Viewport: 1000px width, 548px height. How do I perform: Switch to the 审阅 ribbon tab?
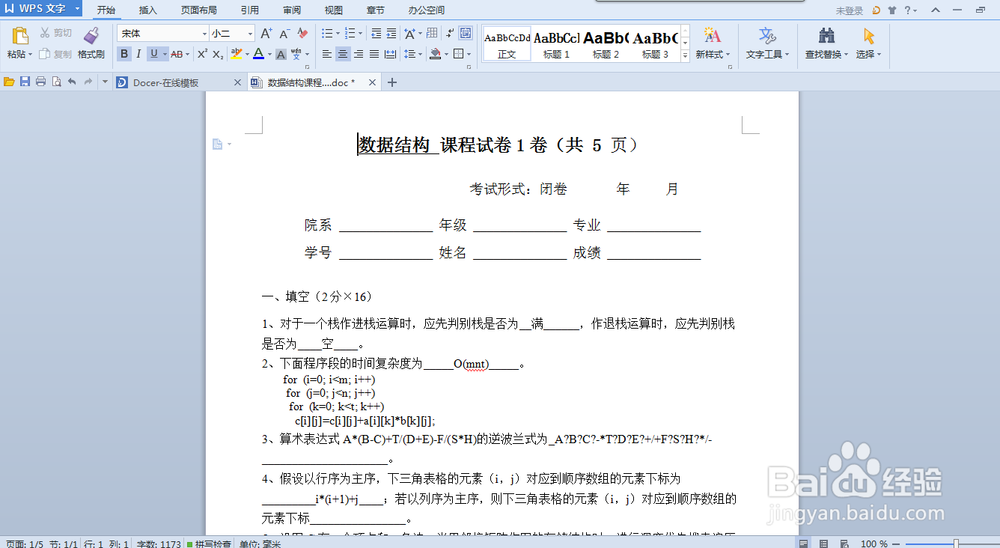point(291,10)
